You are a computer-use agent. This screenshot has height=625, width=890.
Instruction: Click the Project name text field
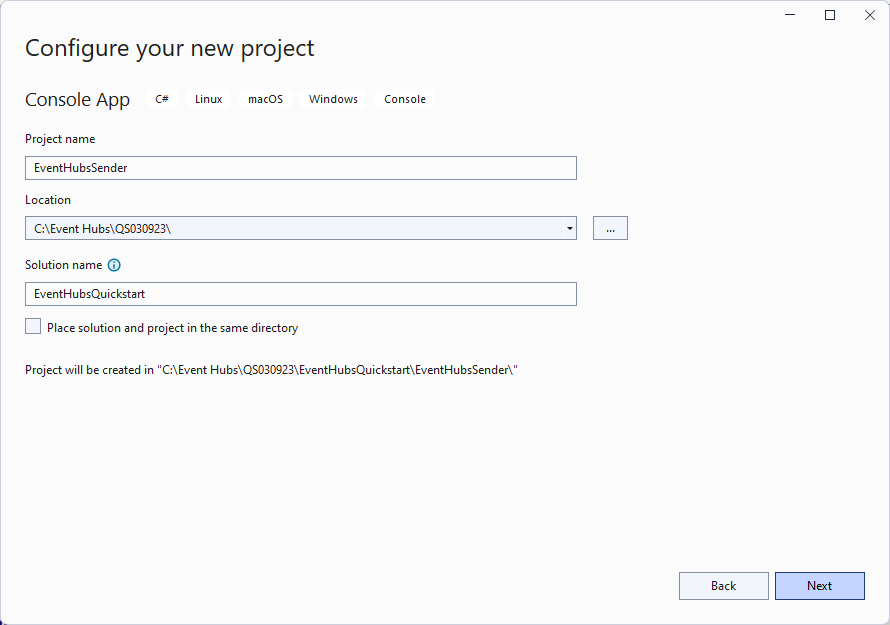(300, 168)
